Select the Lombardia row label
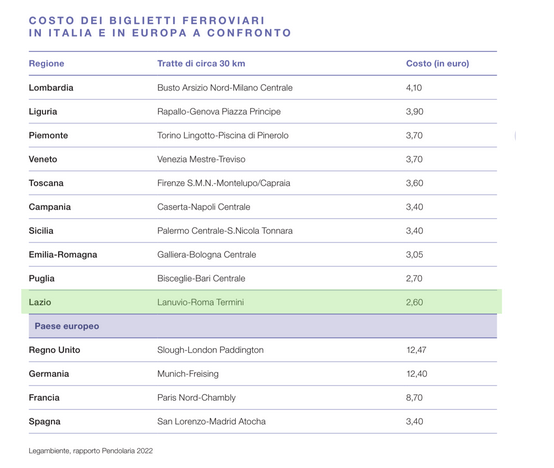This screenshot has height=468, width=554. point(51,88)
